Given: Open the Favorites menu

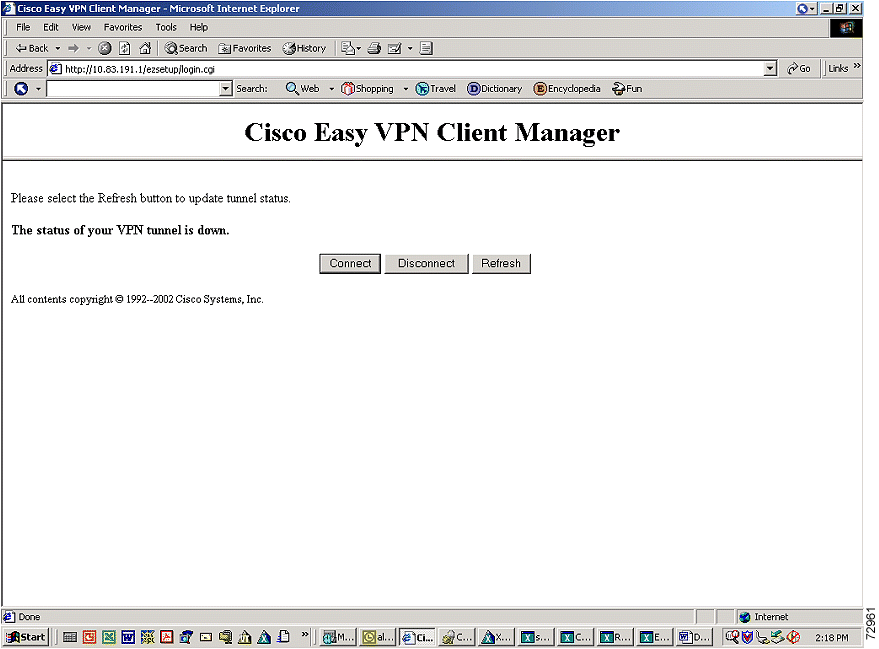Looking at the screenshot, I should pyautogui.click(x=123, y=27).
